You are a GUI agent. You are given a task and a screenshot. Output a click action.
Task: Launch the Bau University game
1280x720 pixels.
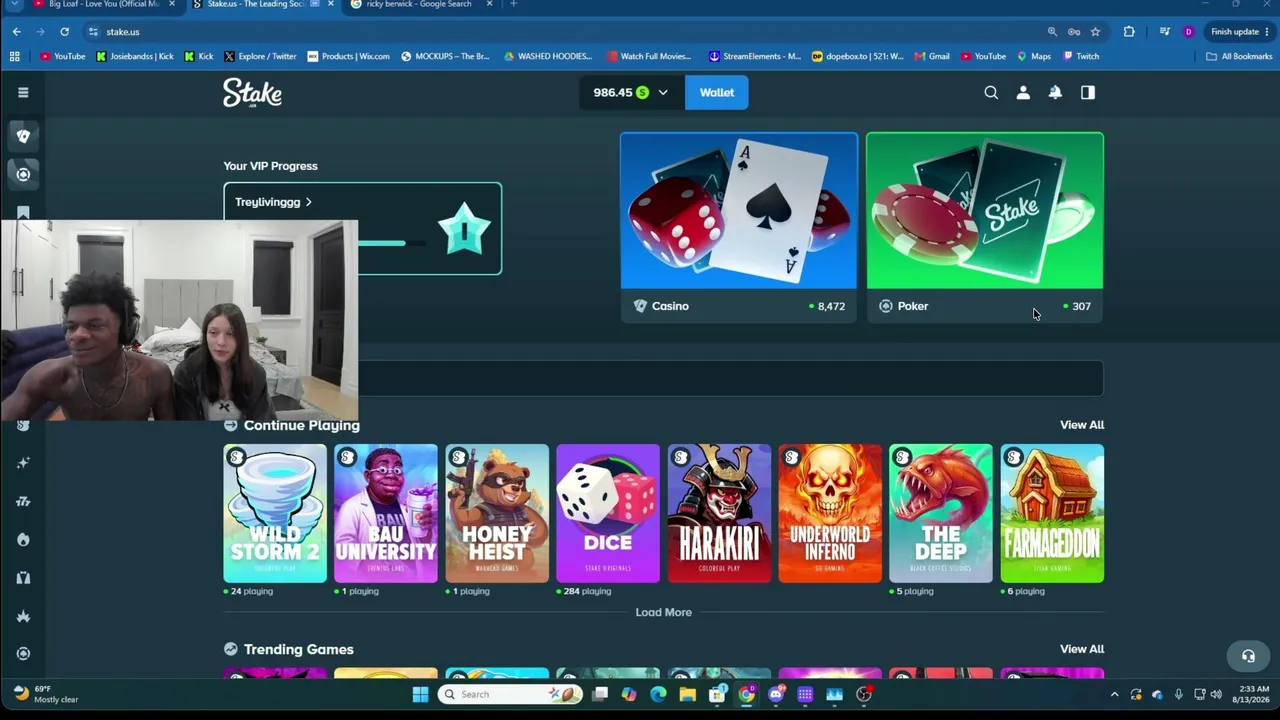(386, 513)
